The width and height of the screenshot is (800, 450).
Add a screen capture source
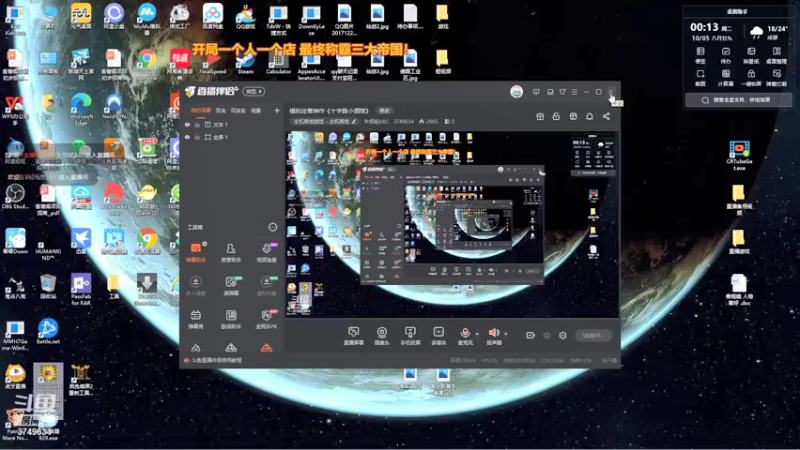[x=353, y=336]
